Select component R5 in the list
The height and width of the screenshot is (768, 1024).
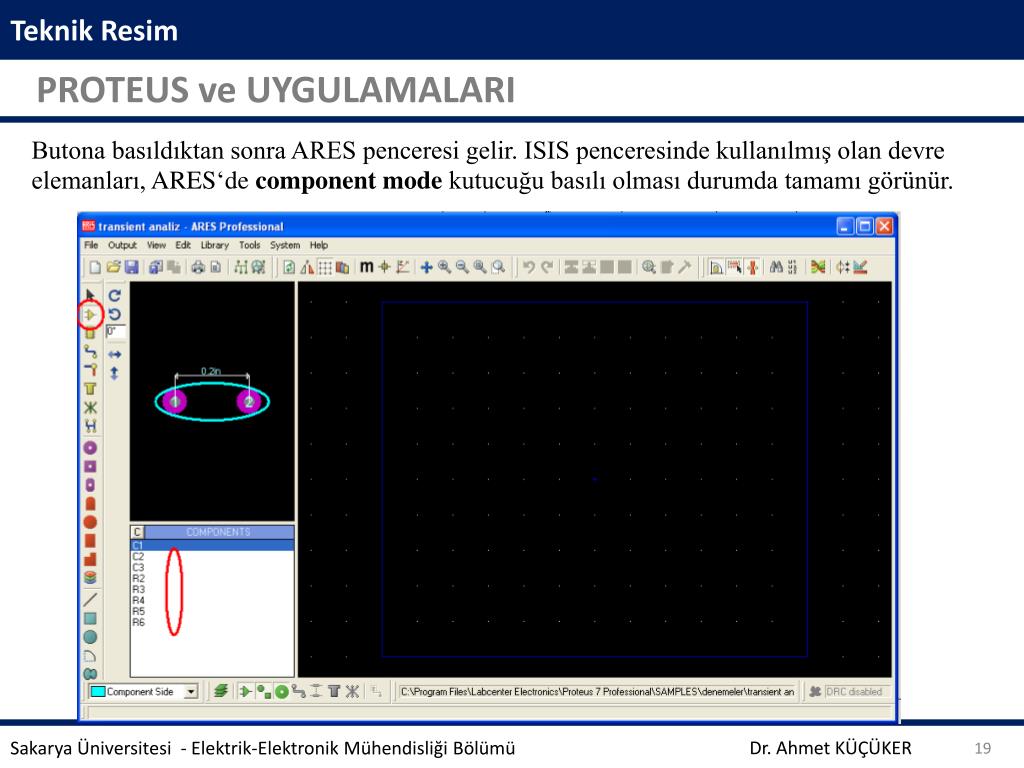212,611
